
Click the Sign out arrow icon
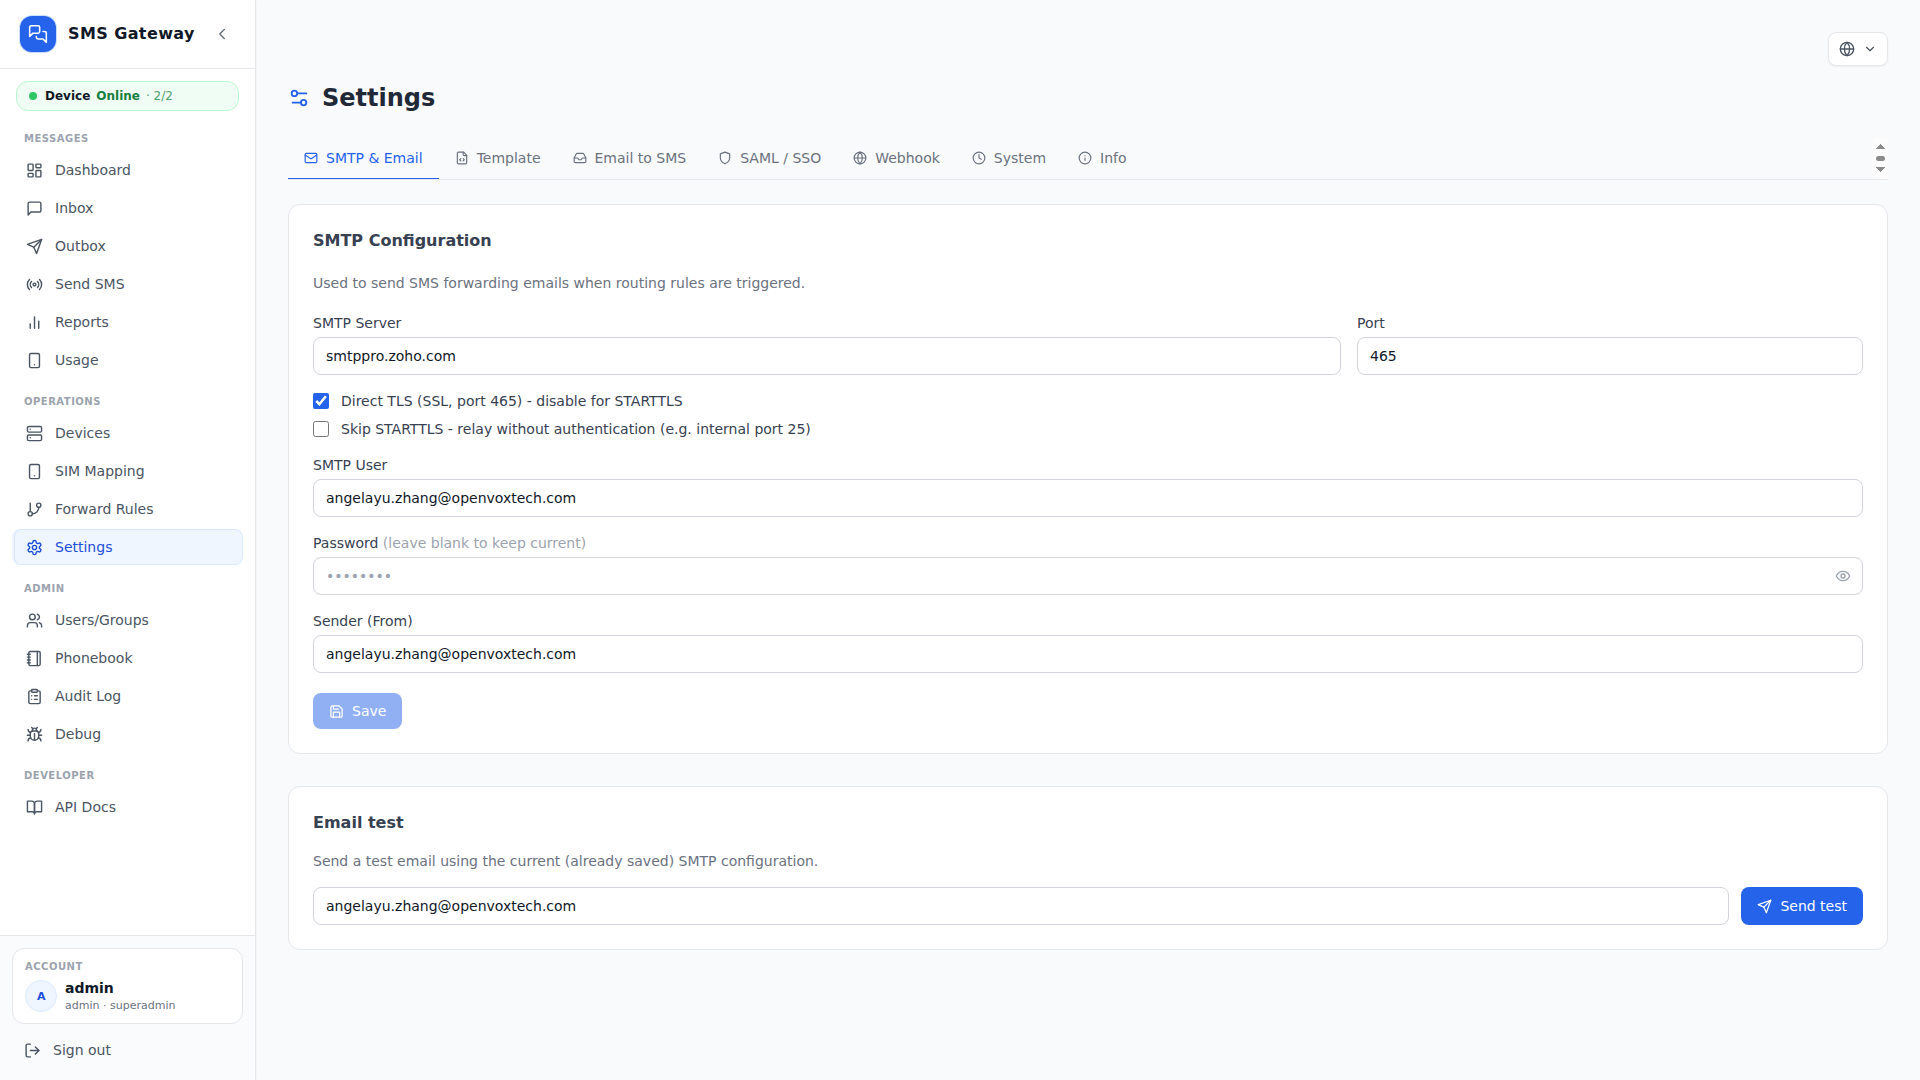33,1051
